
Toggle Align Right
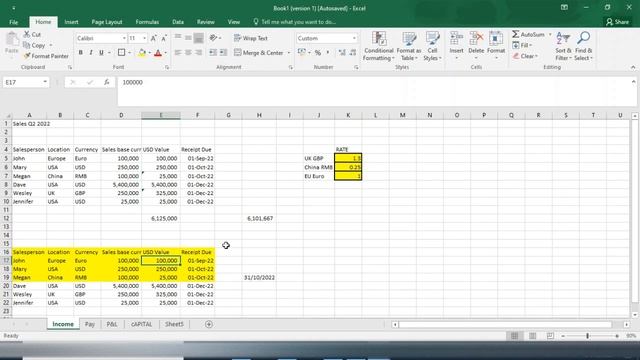[x=198, y=53]
